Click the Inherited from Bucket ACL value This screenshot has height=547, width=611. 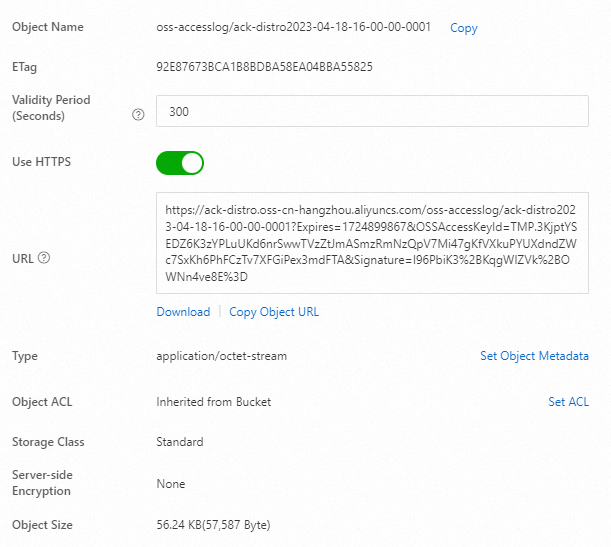(x=213, y=402)
